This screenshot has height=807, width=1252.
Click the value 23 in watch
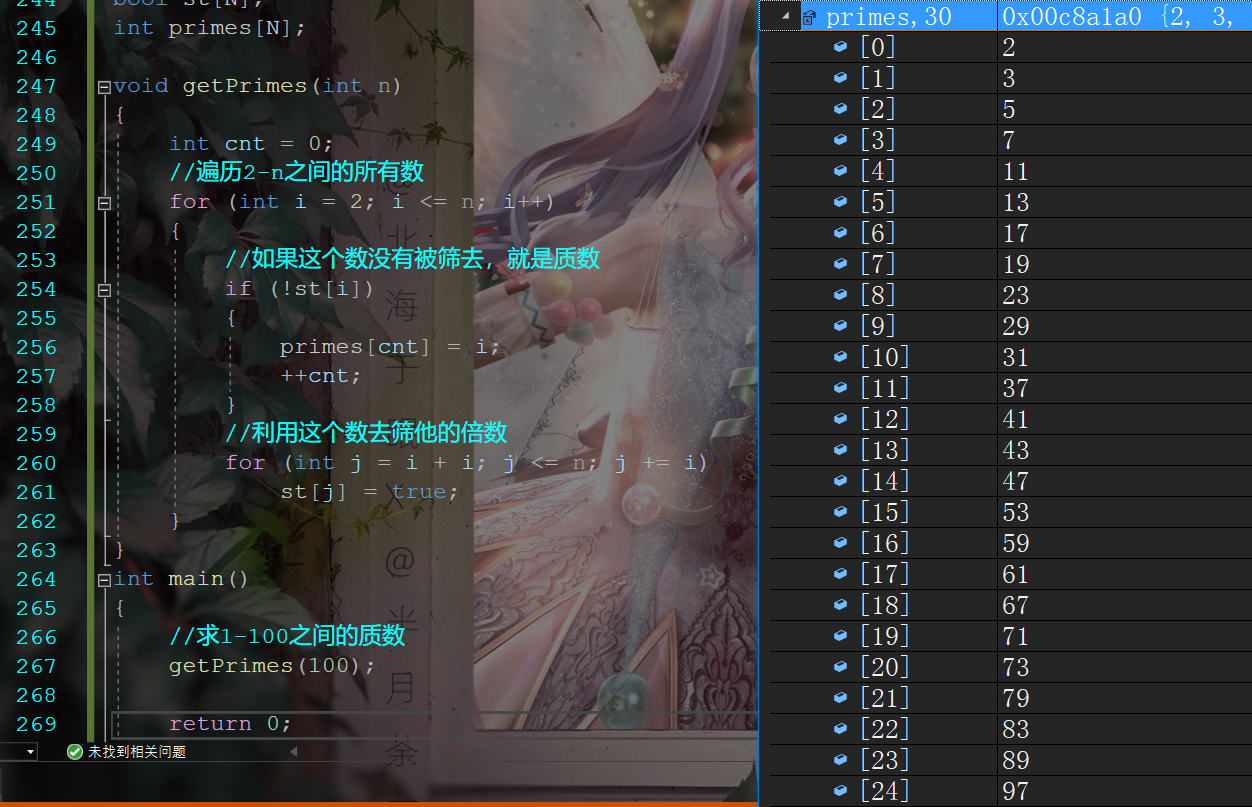click(1016, 295)
